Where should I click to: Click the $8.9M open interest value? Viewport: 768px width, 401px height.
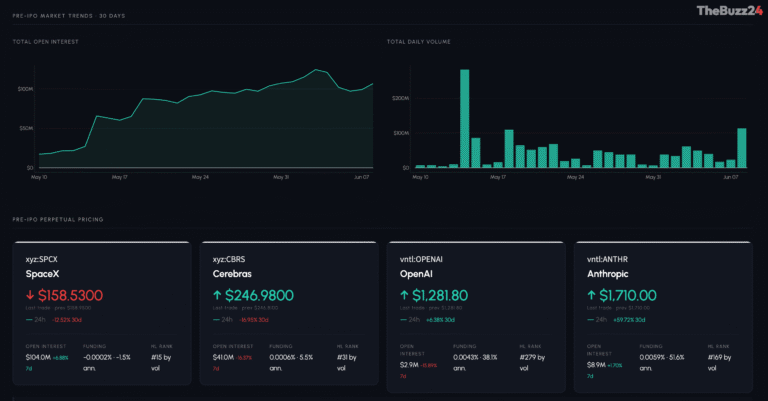tap(597, 365)
